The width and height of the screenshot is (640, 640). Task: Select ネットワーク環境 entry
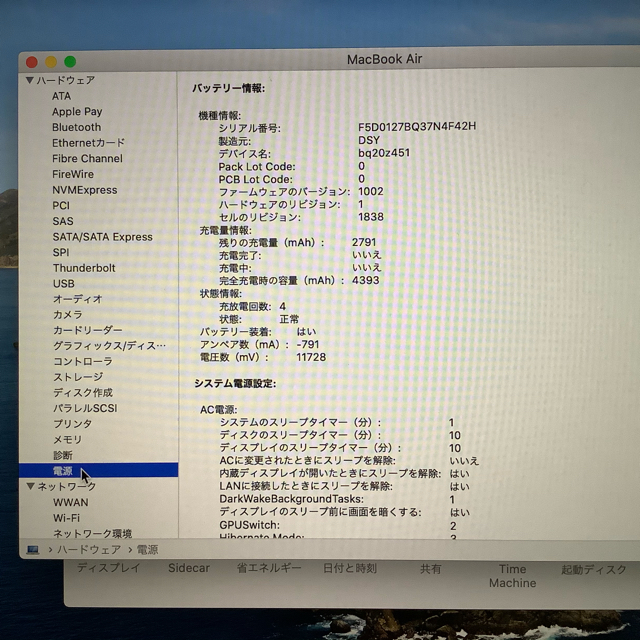93,533
